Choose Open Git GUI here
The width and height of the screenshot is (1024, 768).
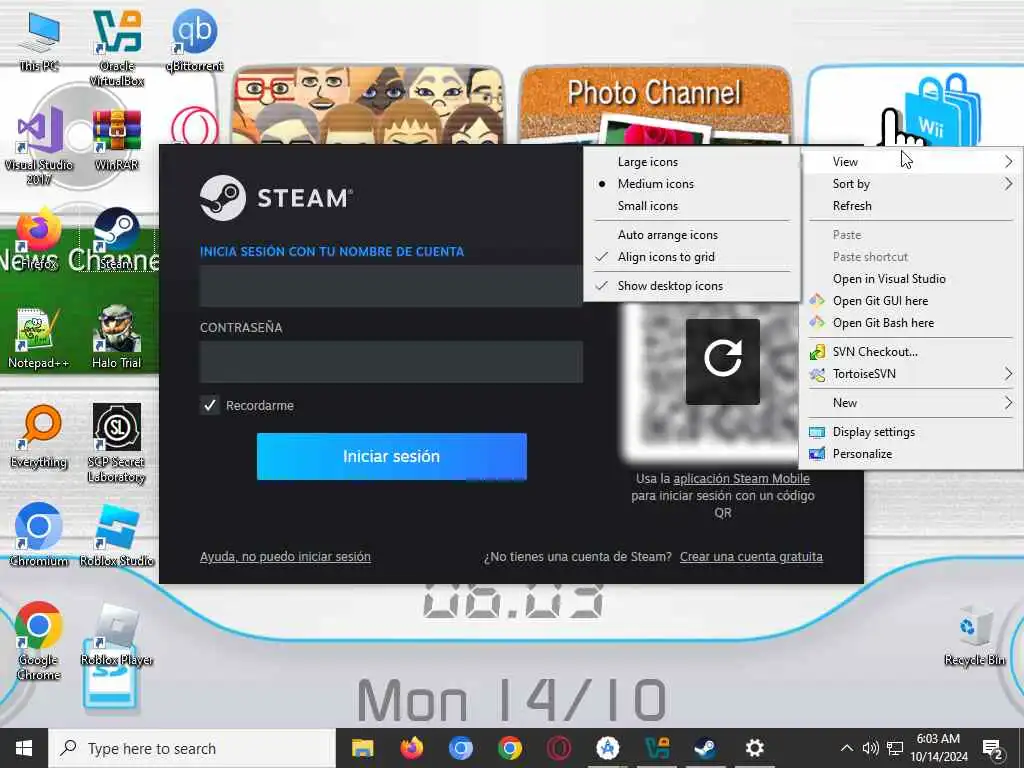pos(911,301)
